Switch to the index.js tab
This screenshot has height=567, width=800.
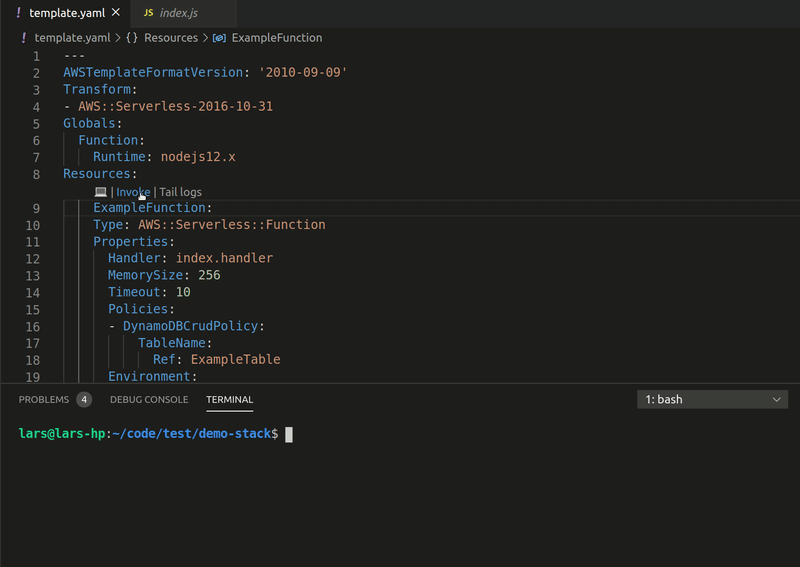(183, 13)
